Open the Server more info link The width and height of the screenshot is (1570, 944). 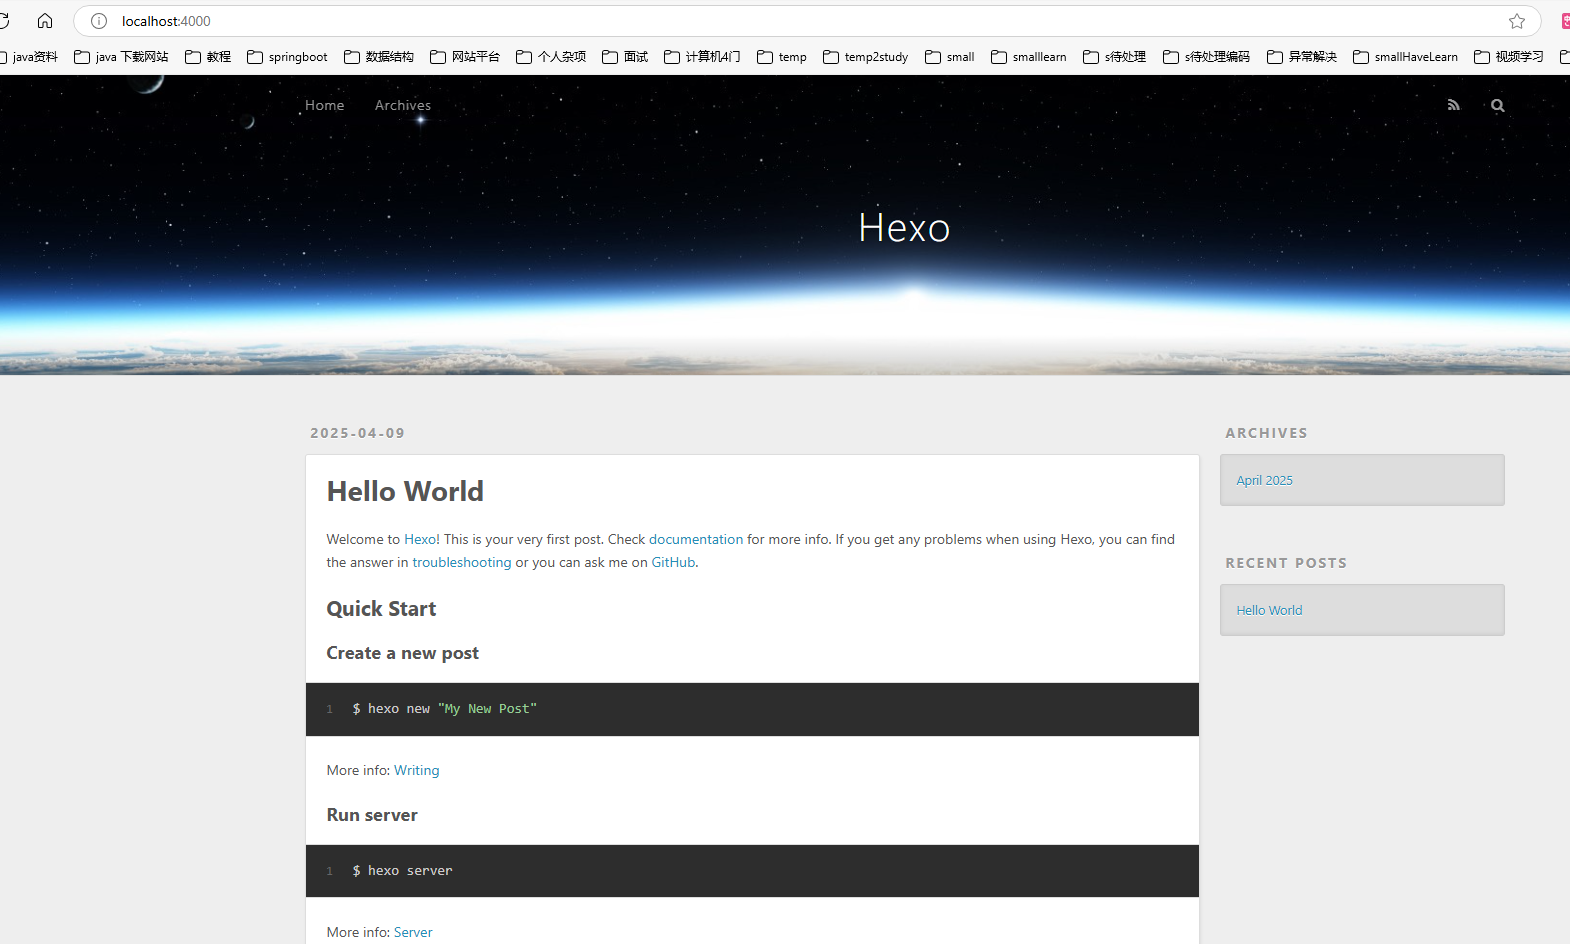tap(413, 932)
